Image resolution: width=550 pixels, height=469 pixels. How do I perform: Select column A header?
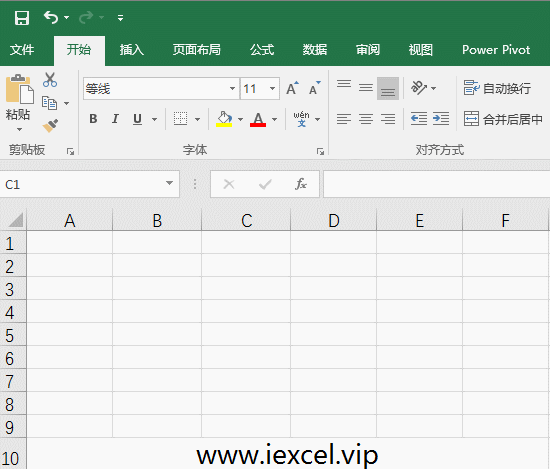(x=69, y=220)
